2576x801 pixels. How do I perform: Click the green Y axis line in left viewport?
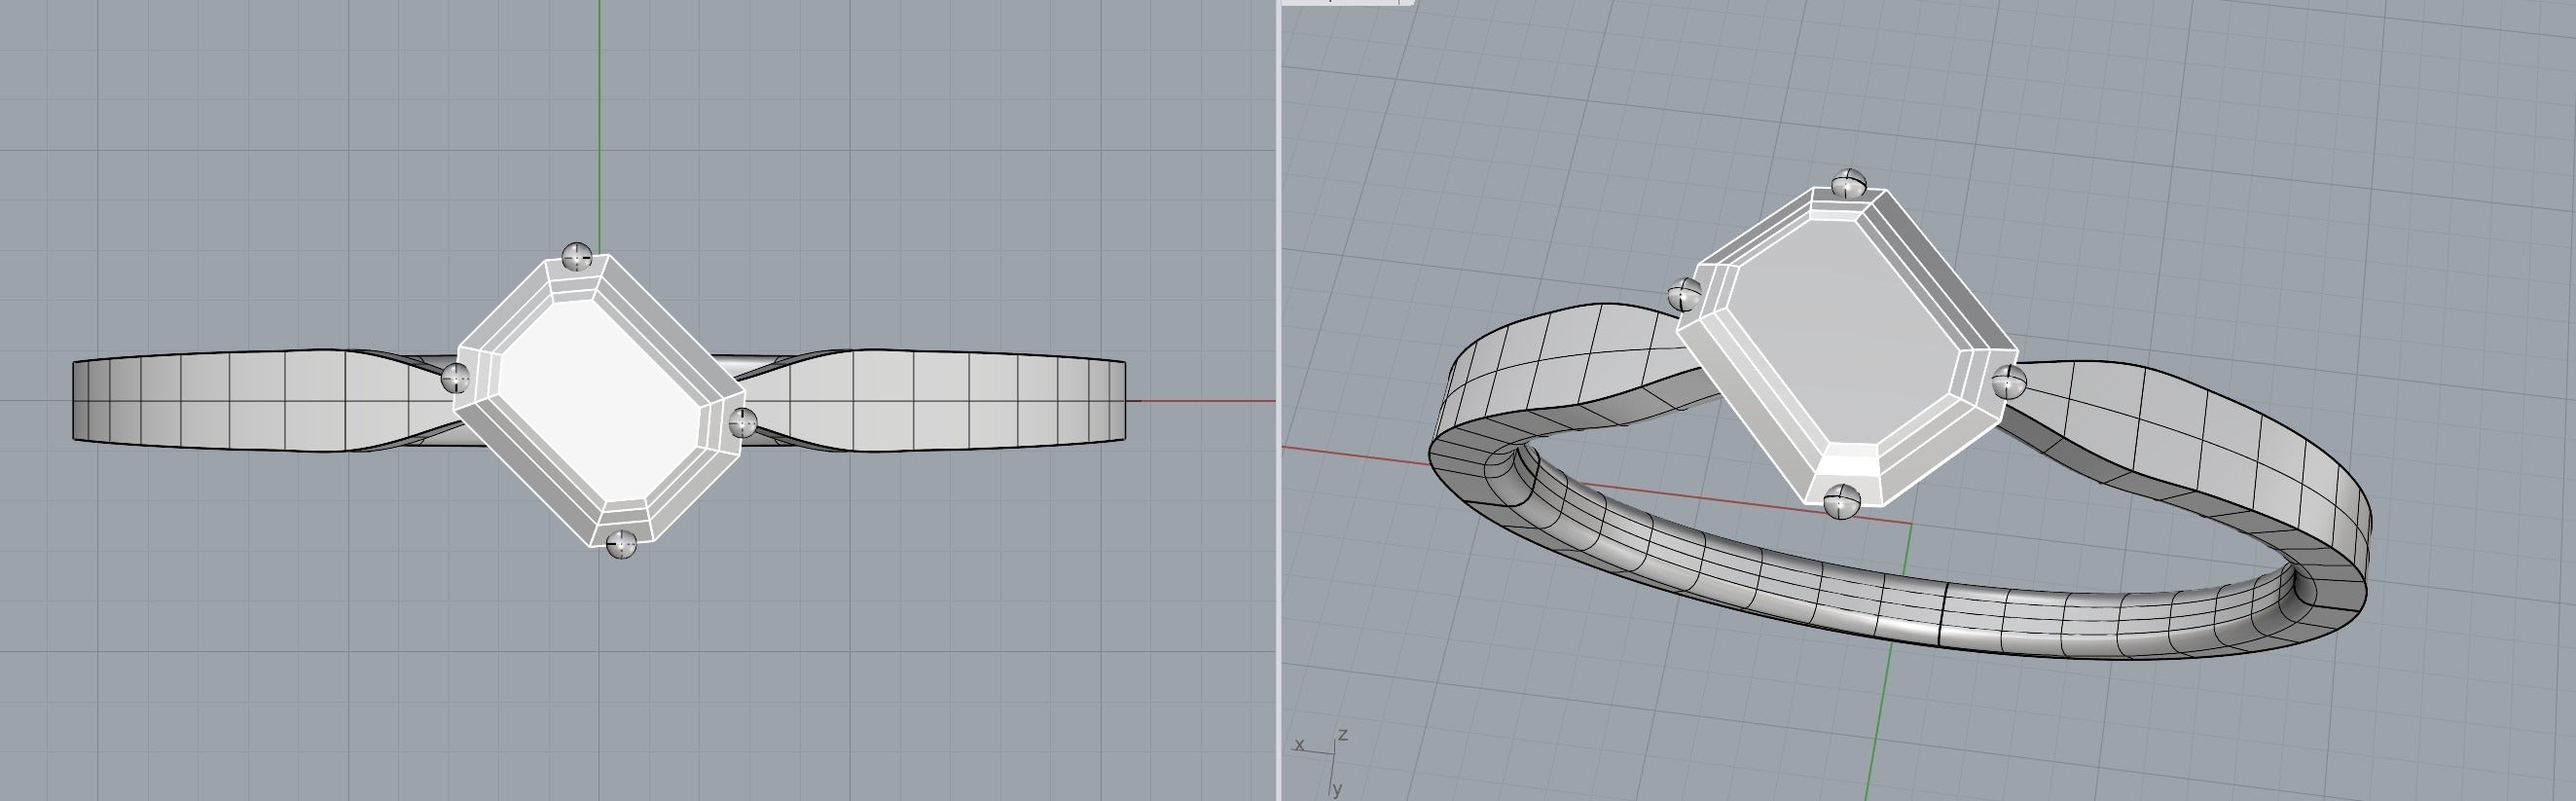tap(600, 120)
